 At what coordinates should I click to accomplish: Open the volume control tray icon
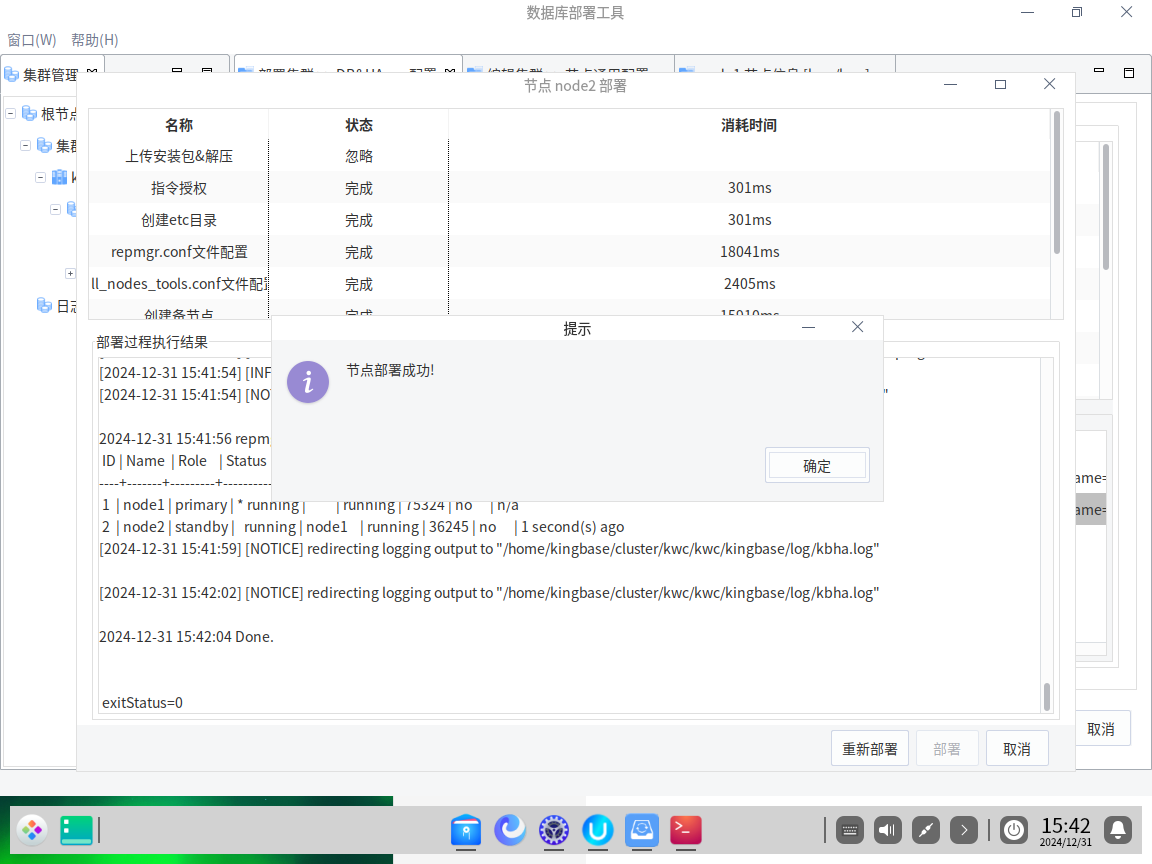888,829
